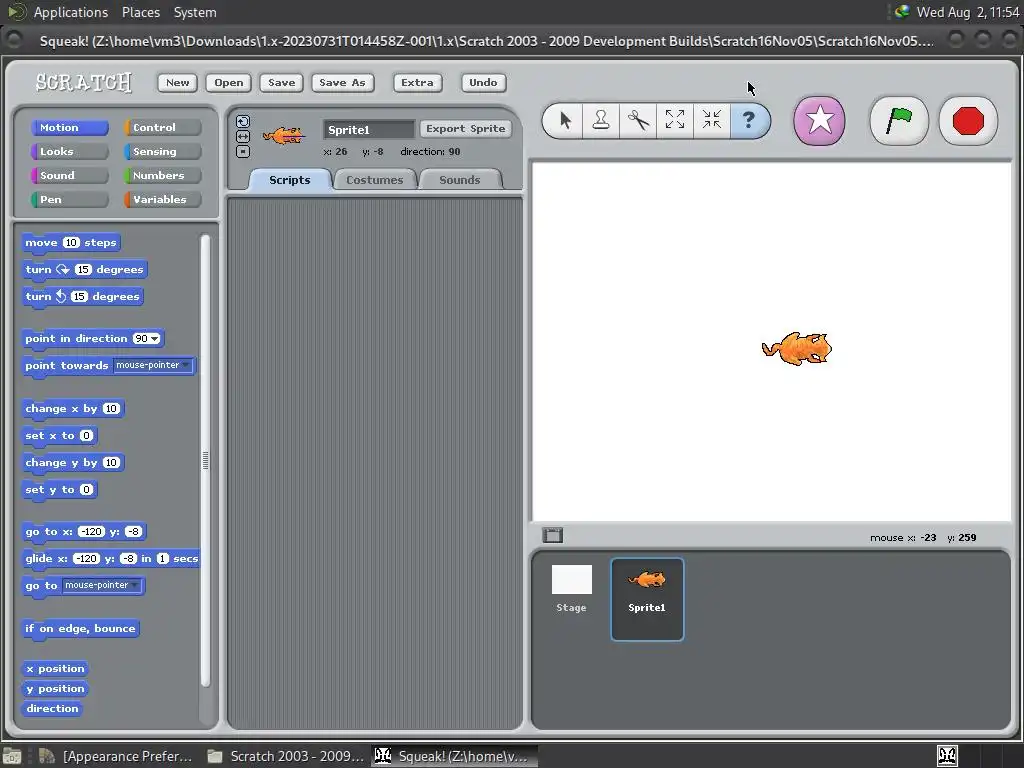Click the x position reporter block

[x=56, y=669]
